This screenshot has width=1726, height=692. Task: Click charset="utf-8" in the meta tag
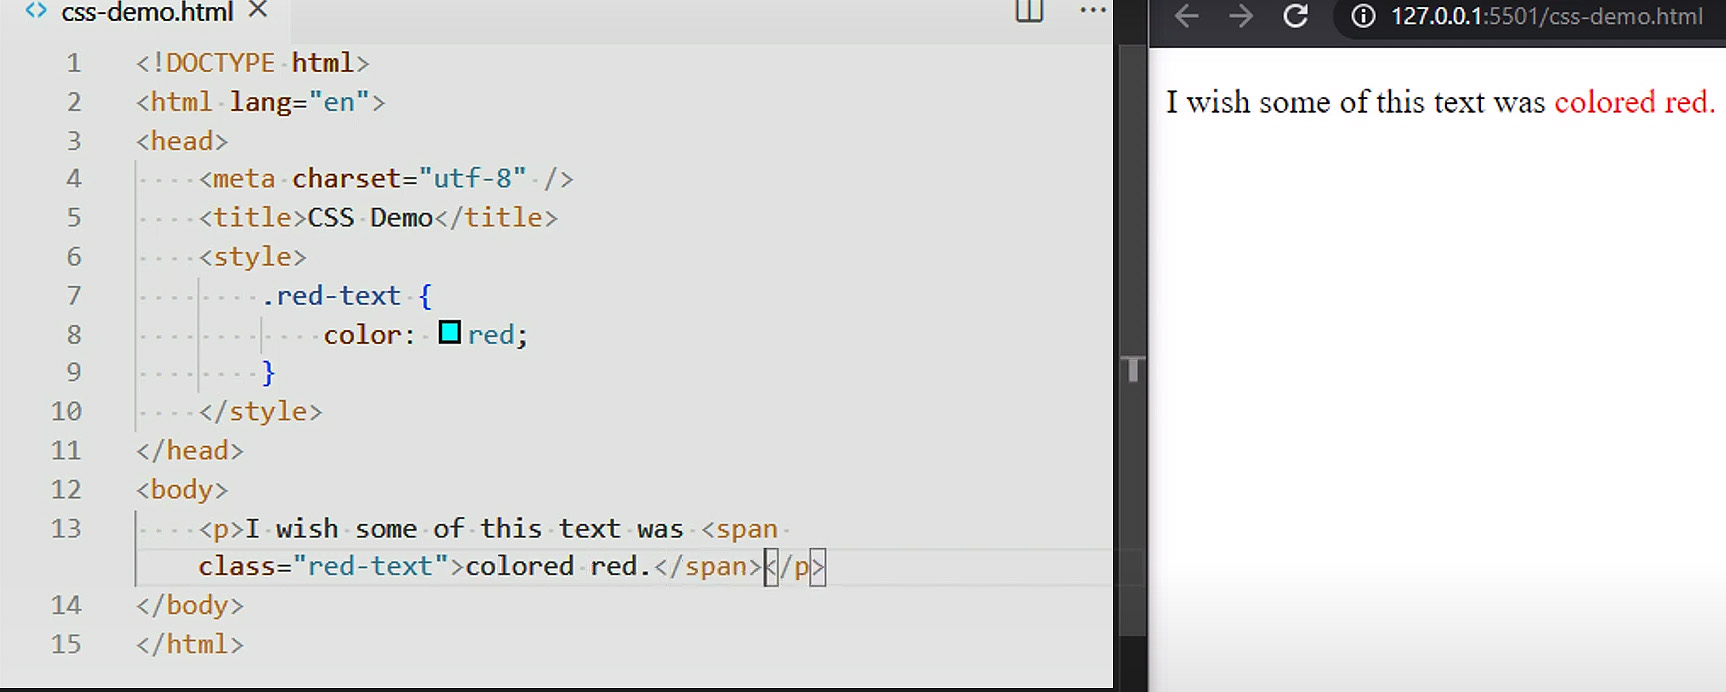409,179
